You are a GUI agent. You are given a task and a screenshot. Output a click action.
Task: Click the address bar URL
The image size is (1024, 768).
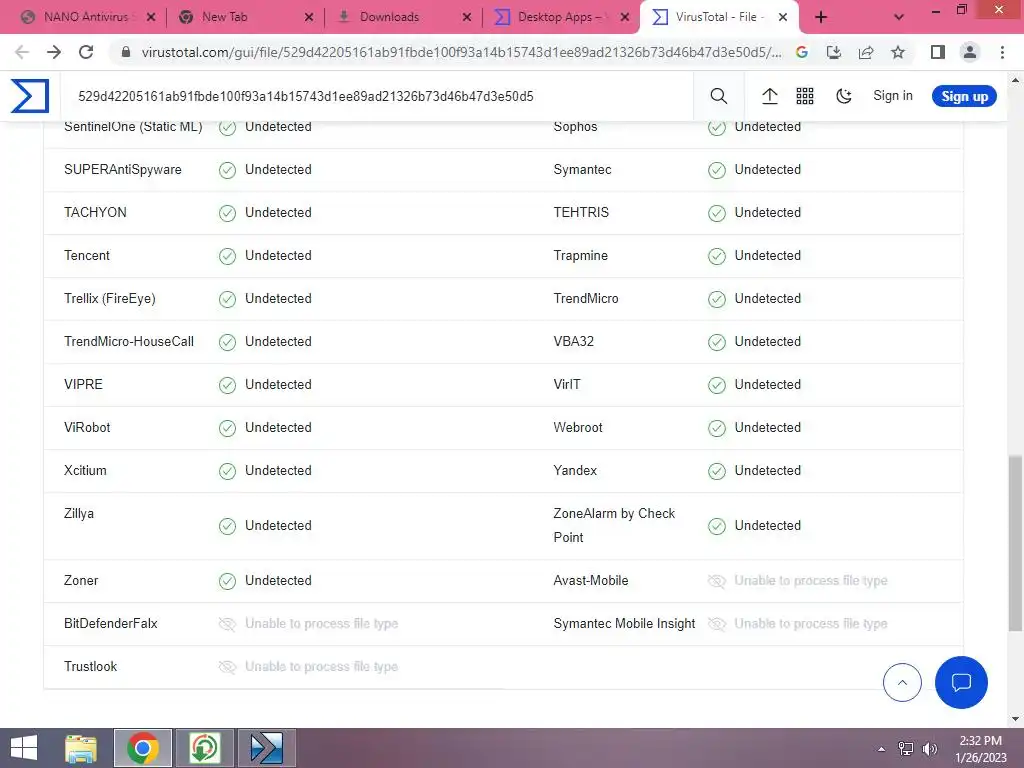click(461, 52)
